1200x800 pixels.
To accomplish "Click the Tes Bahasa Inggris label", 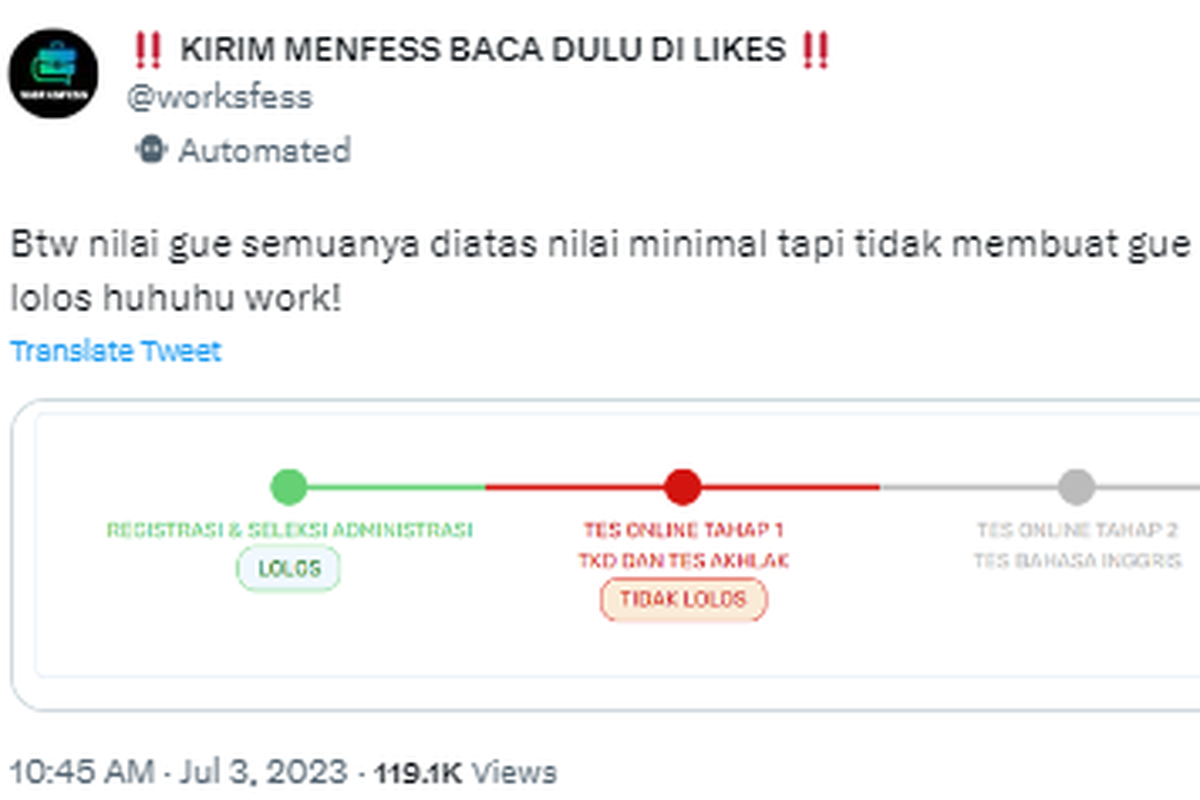I will coord(1077,561).
